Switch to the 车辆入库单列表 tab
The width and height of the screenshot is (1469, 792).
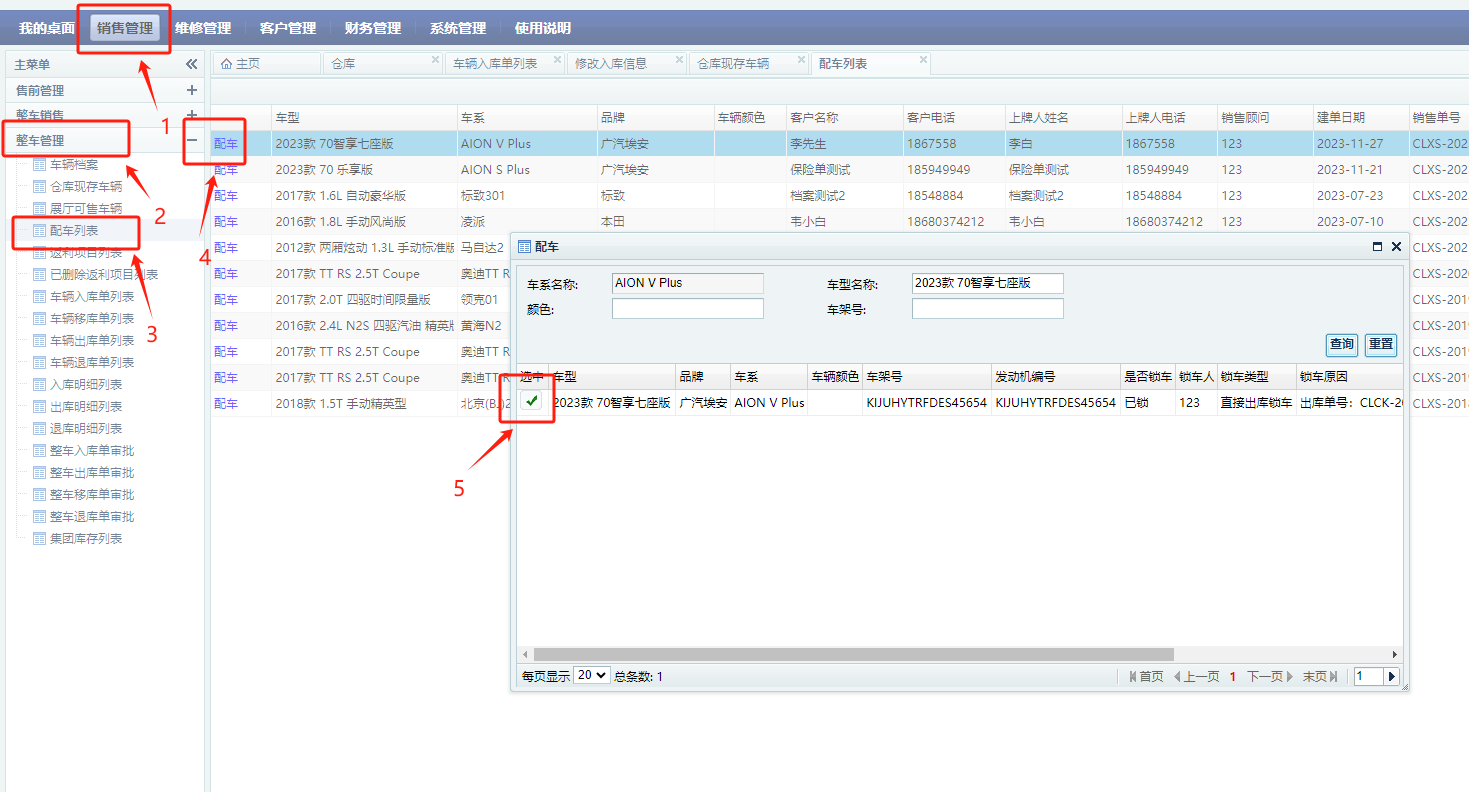495,63
